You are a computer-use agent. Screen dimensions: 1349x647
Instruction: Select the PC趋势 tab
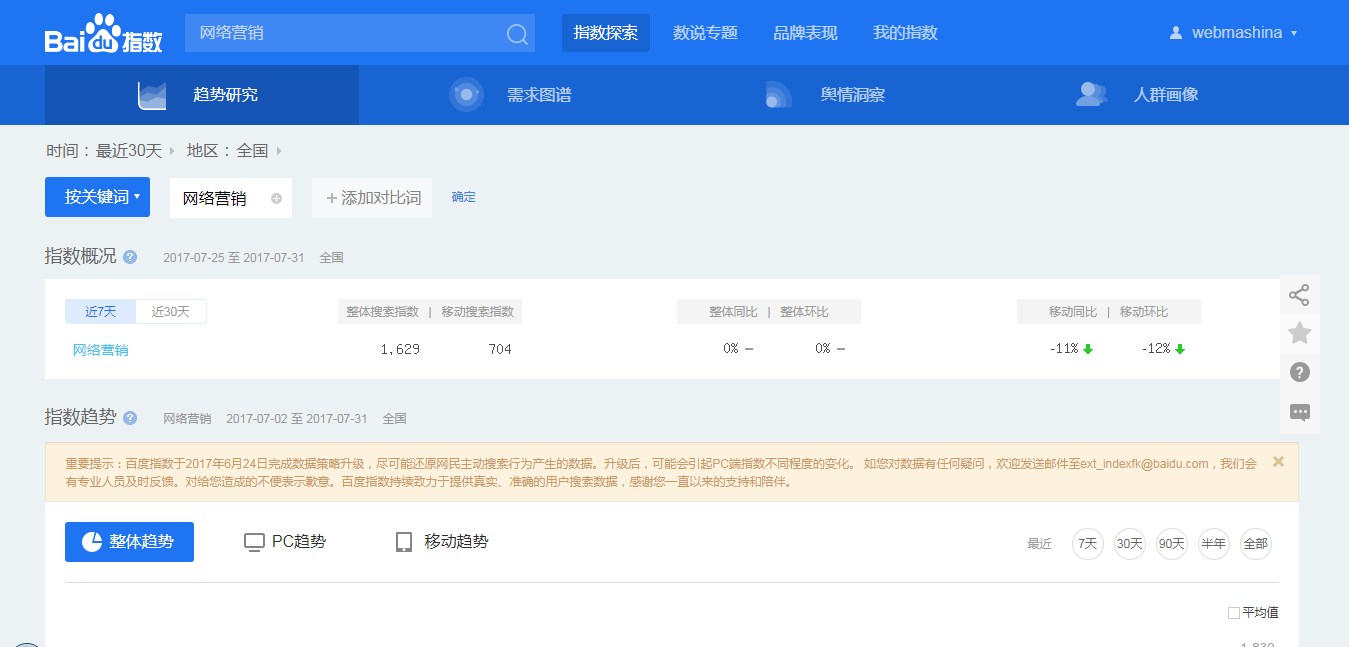pyautogui.click(x=285, y=542)
